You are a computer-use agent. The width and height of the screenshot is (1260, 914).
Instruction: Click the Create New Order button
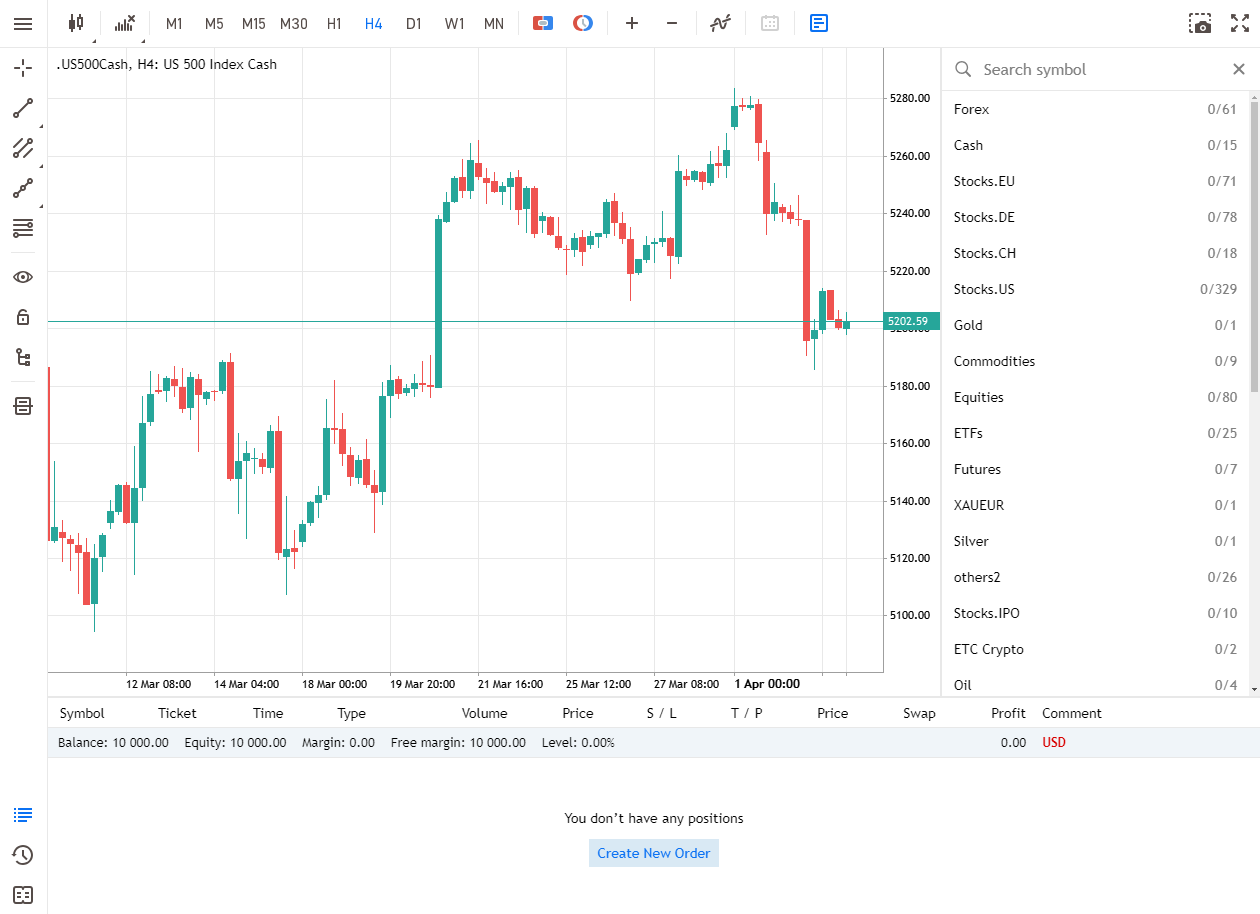pyautogui.click(x=654, y=853)
